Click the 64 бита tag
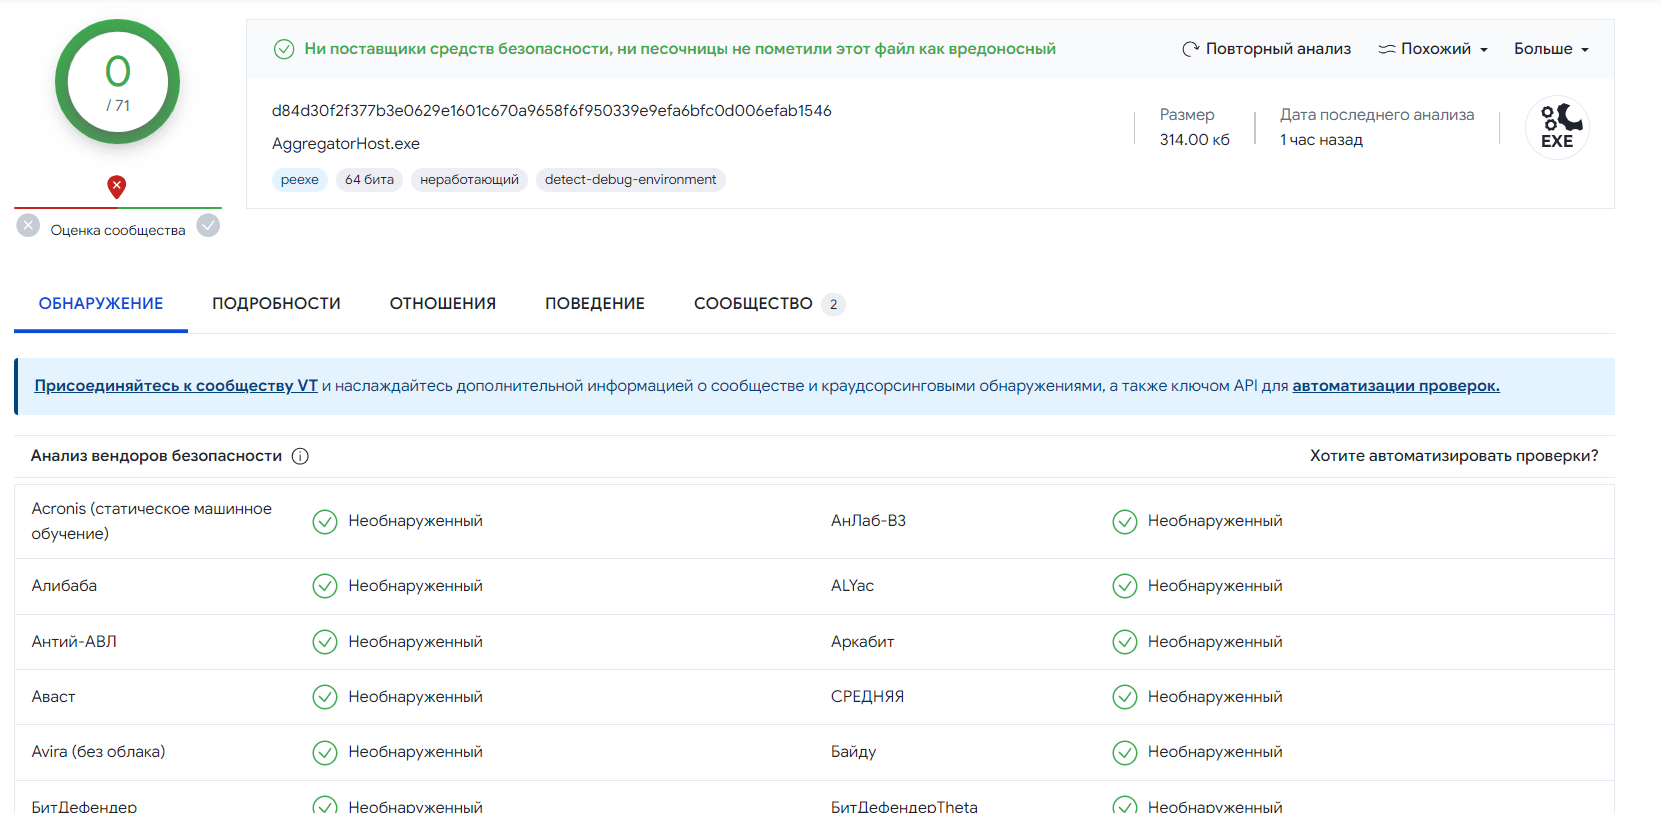Image resolution: width=1662 pixels, height=813 pixels. pos(370,180)
